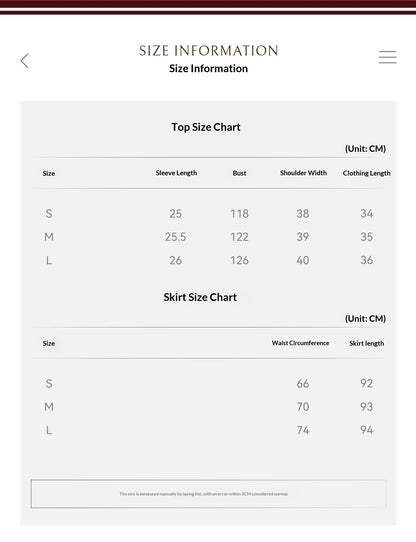Click the Shoulder Width column header
Screen dimensions: 416x542
pyautogui.click(x=303, y=173)
